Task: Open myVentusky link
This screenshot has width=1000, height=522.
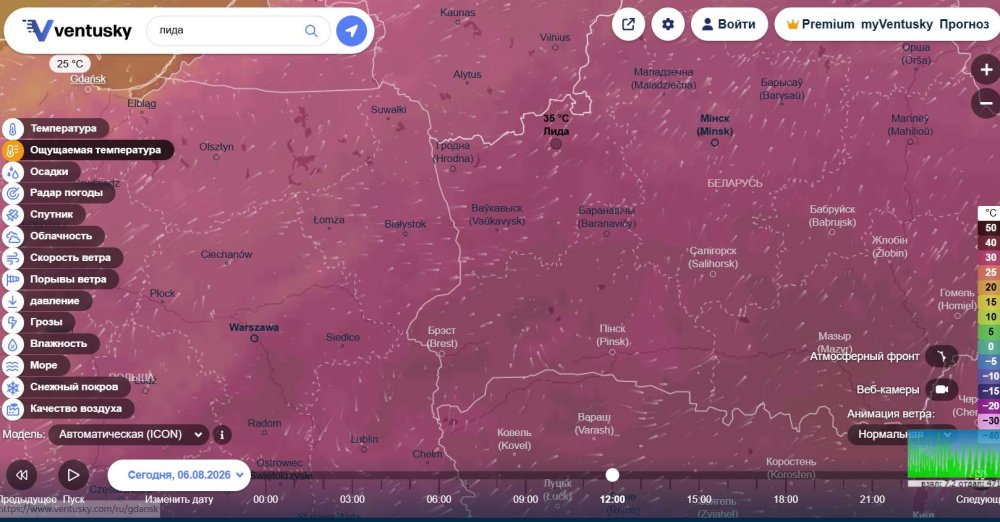Action: pos(897,24)
